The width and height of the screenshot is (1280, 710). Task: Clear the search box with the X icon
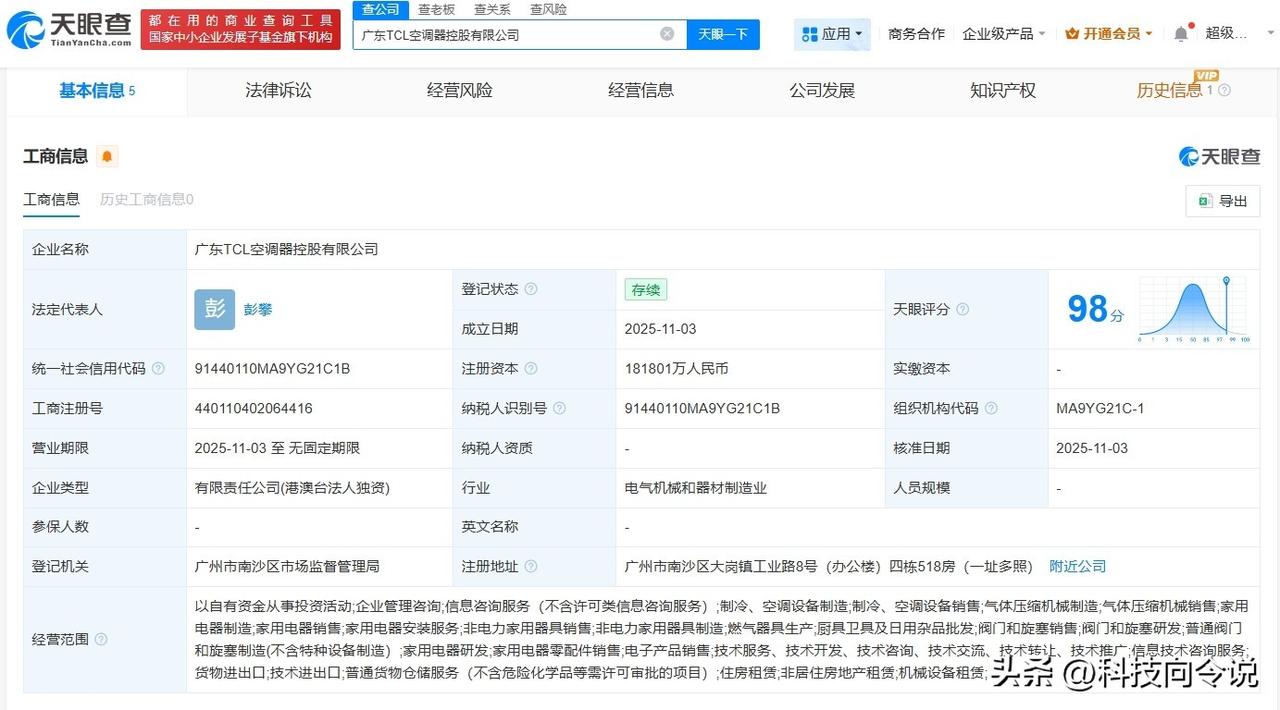[667, 34]
